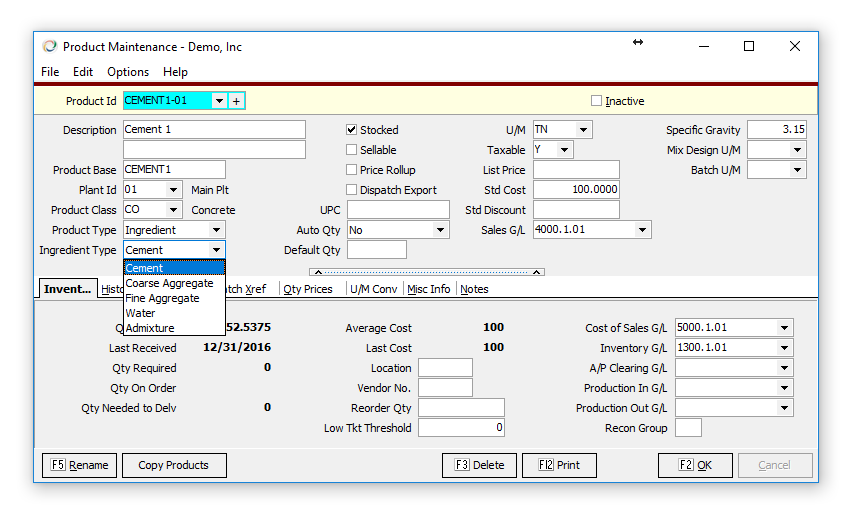861x518 pixels.
Task: Enable the Sellable checkbox
Action: (x=352, y=150)
